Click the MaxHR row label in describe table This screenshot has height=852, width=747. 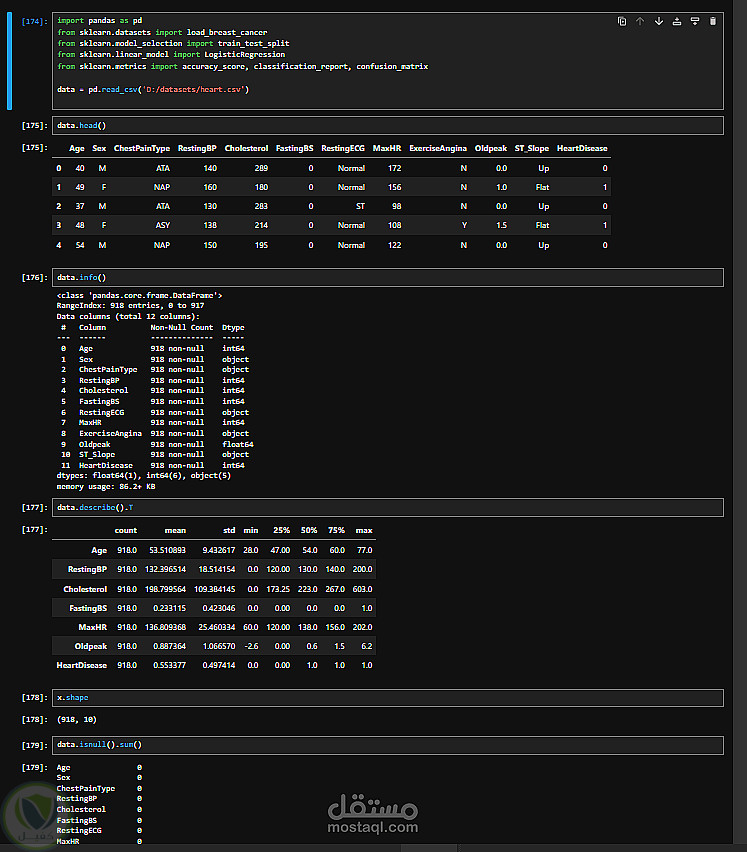coord(92,627)
